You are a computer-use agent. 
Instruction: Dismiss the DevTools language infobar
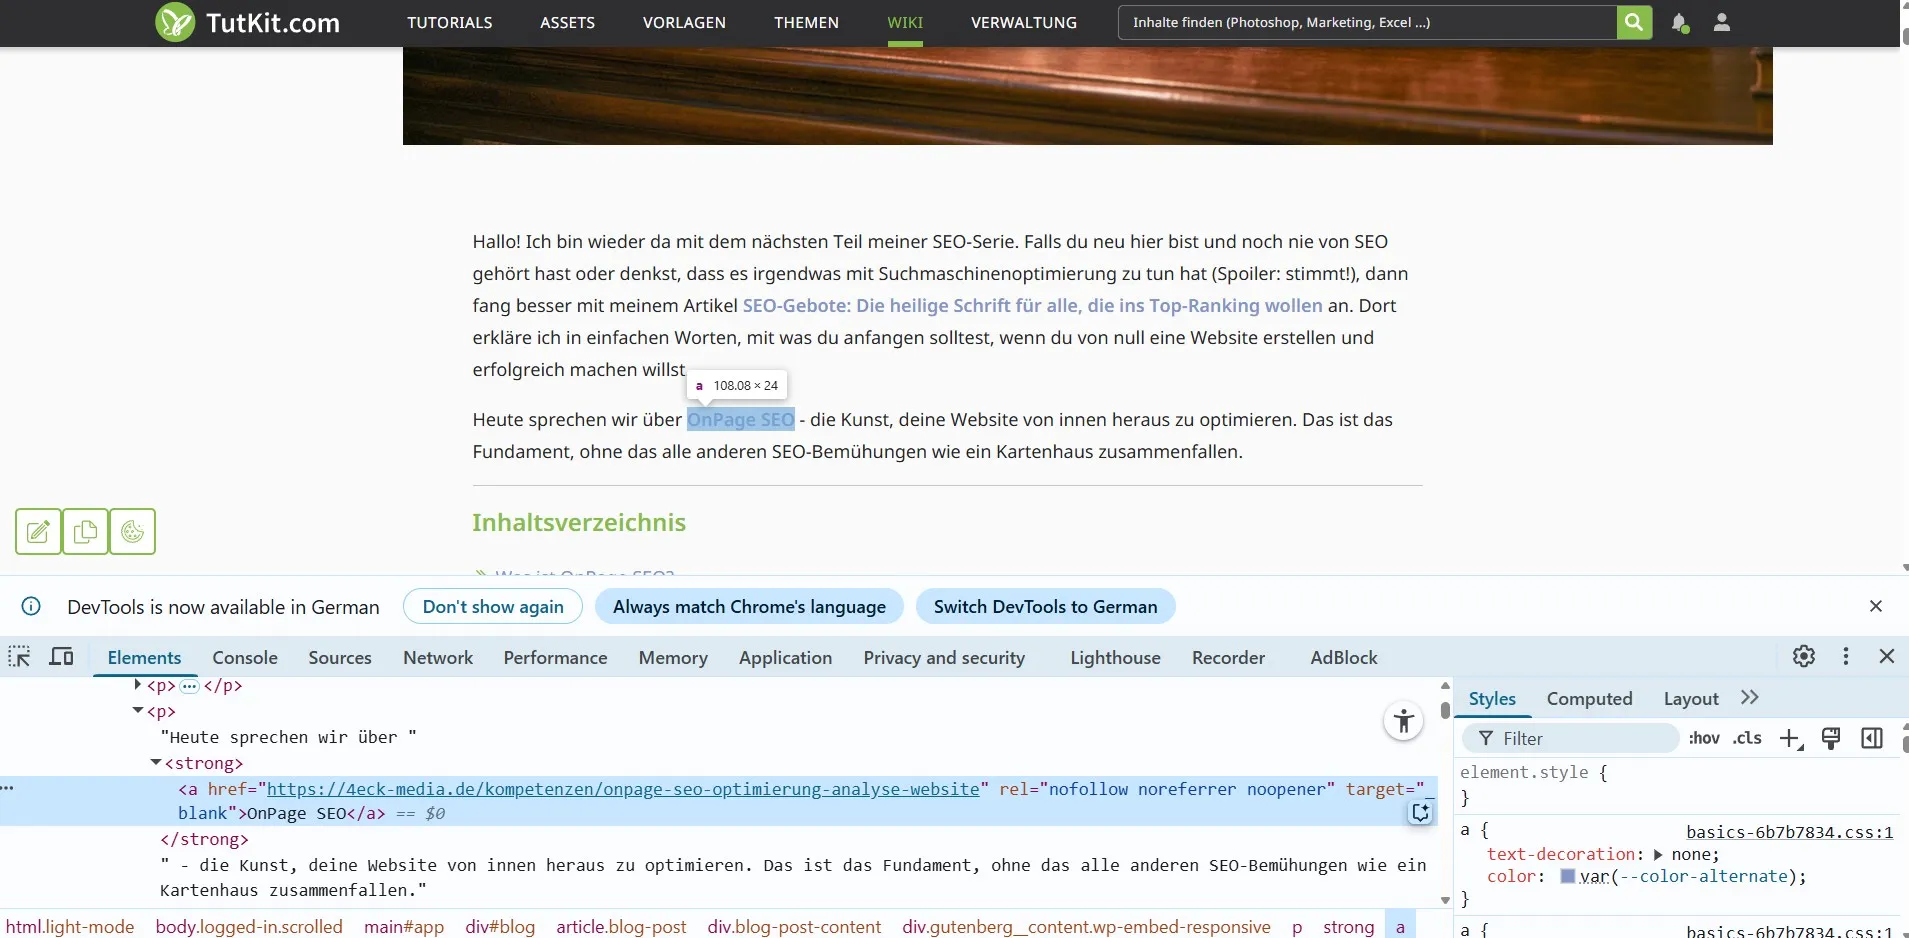1876,606
